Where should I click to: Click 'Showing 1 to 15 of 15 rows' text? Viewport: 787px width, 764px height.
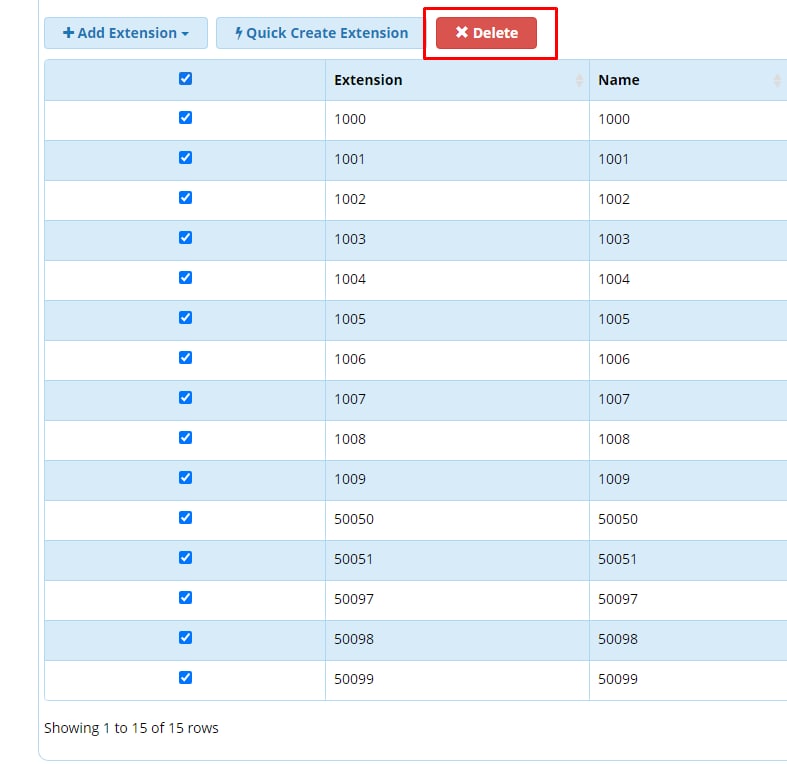coord(132,728)
